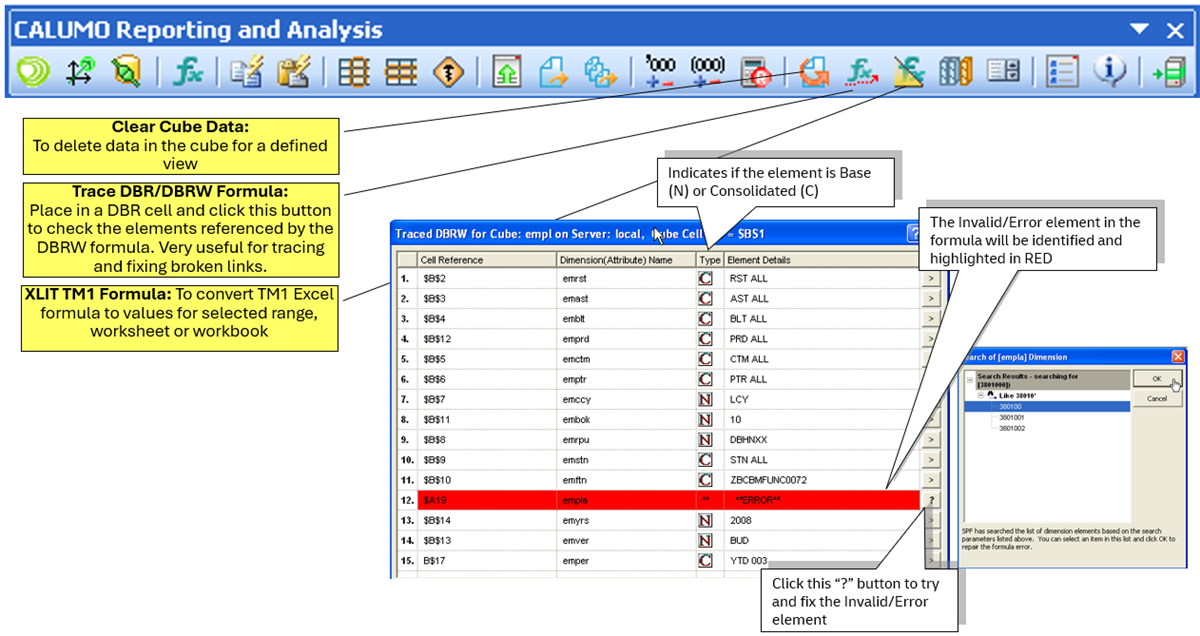Click the > button for STN ALL row
1200x636 pixels.
(x=930, y=459)
